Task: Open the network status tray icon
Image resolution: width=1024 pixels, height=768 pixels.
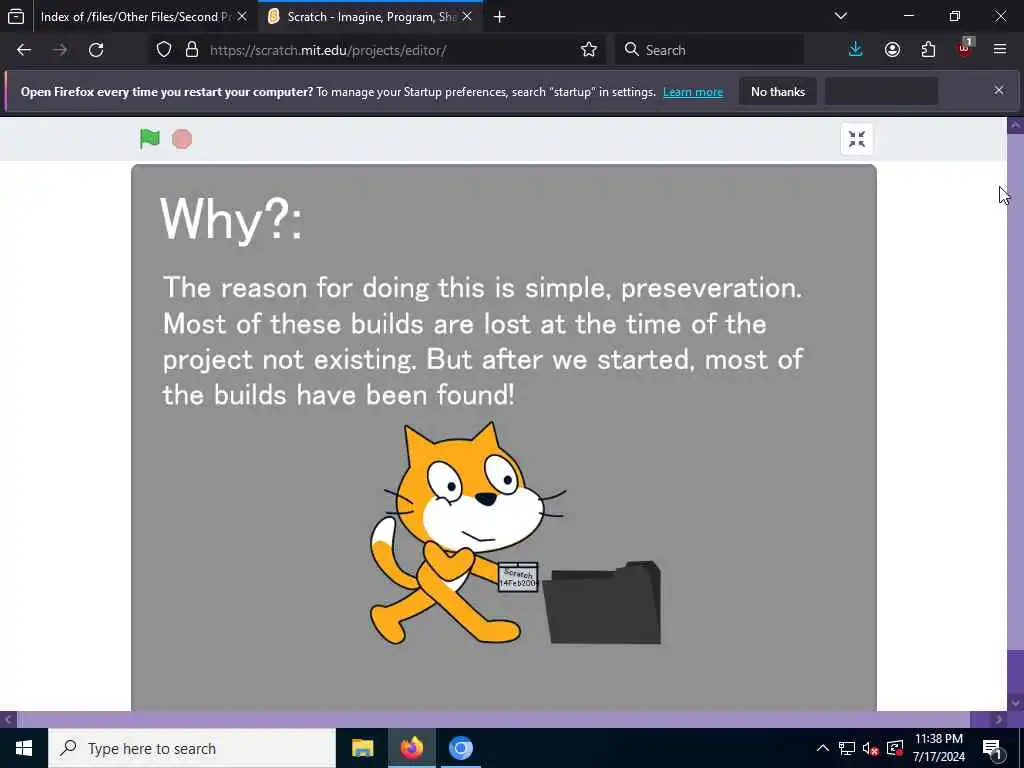Action: point(847,748)
